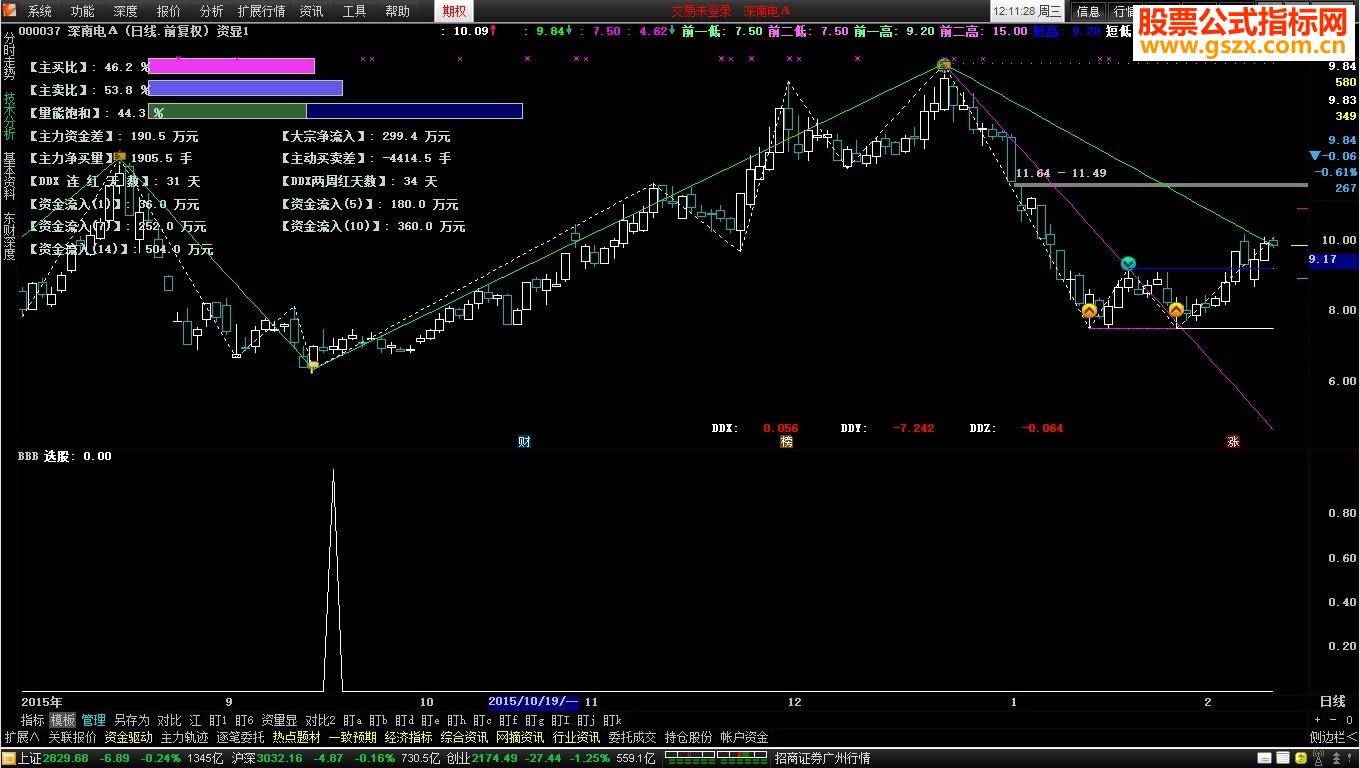Viewport: 1360px width, 768px height.
Task: Select 技术分析 in the left sidebar
Action: click(9, 116)
